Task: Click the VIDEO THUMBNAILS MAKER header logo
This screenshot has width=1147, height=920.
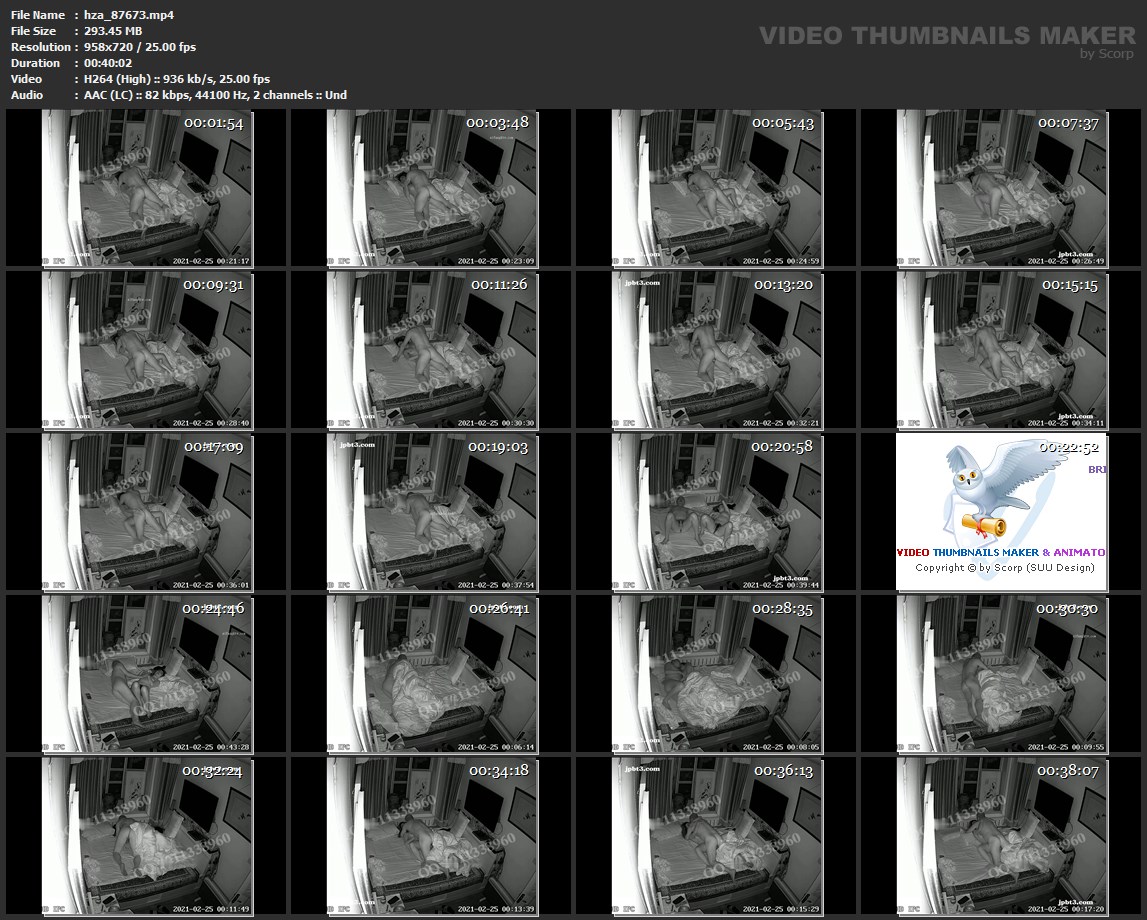Action: click(x=946, y=36)
